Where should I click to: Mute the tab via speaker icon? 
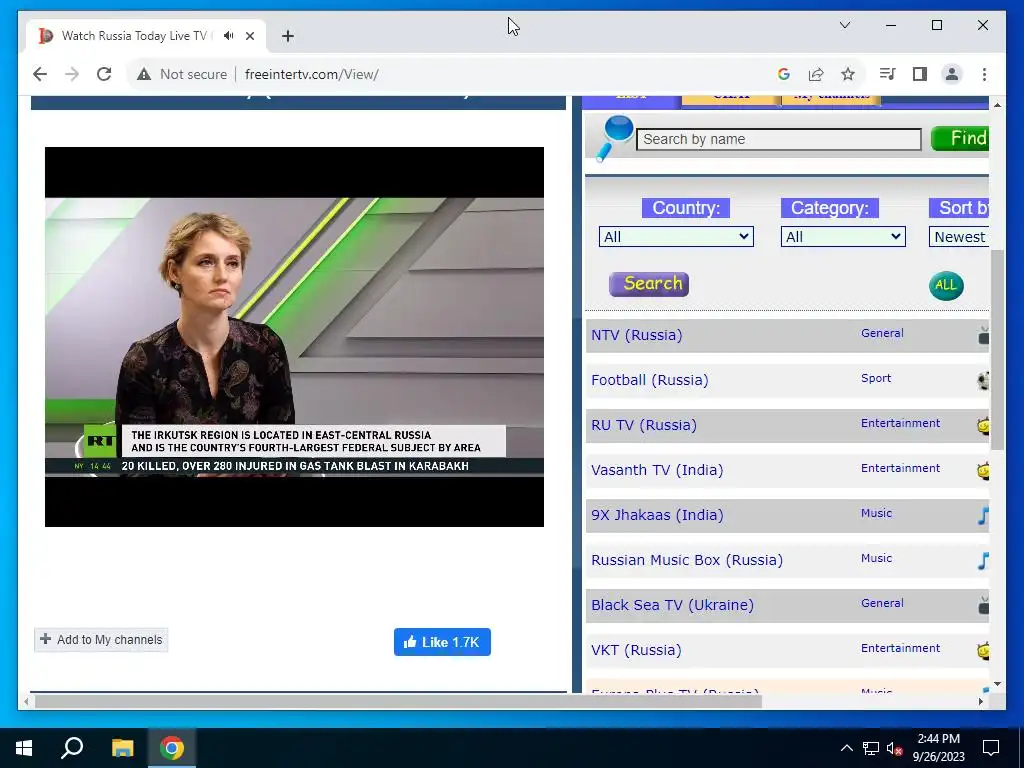pyautogui.click(x=228, y=36)
